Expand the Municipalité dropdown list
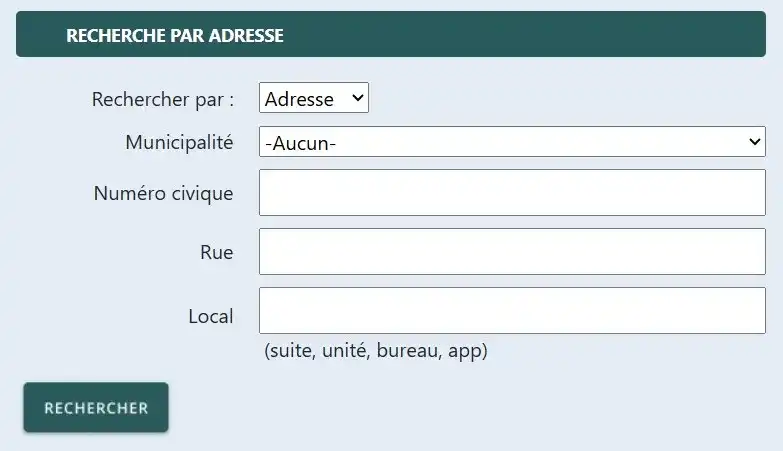Viewport: 783px width, 451px height. click(511, 143)
